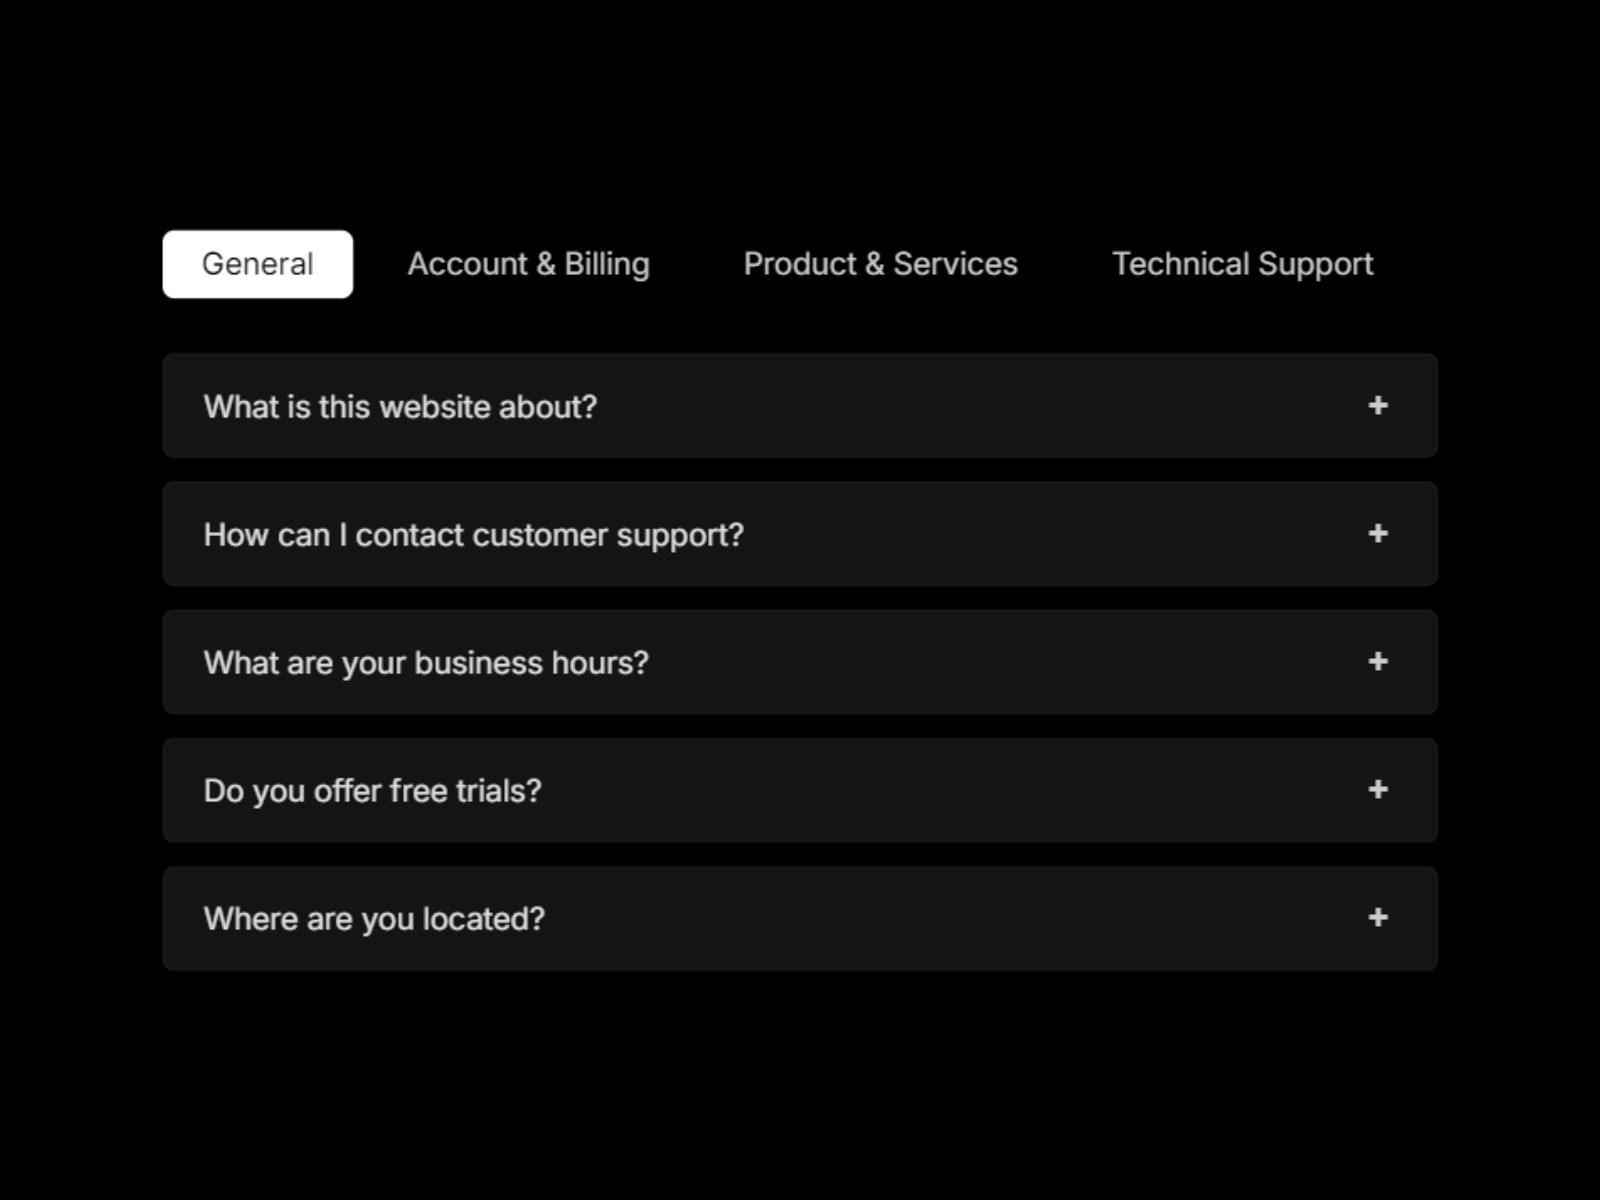Screen dimensions: 1600x1200
Task: Click the plus icon on 'What is this website about?'
Action: tap(1379, 406)
